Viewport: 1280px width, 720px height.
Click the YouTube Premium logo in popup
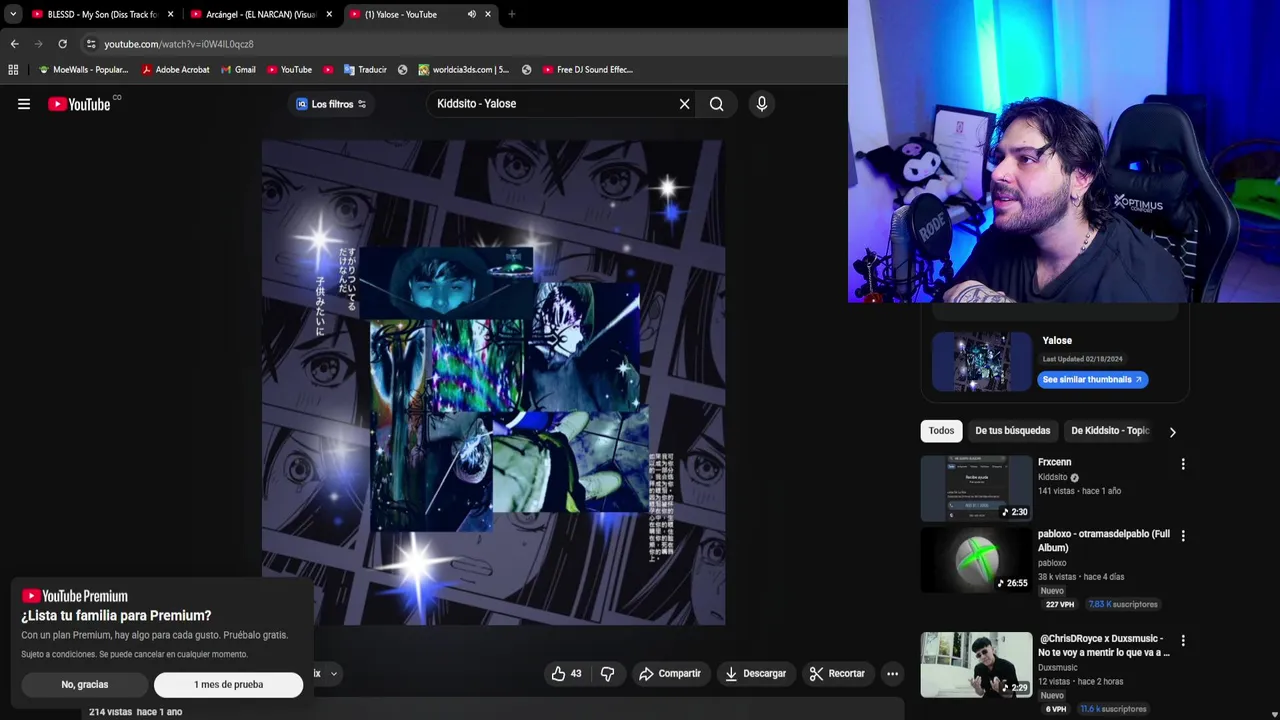(x=75, y=596)
